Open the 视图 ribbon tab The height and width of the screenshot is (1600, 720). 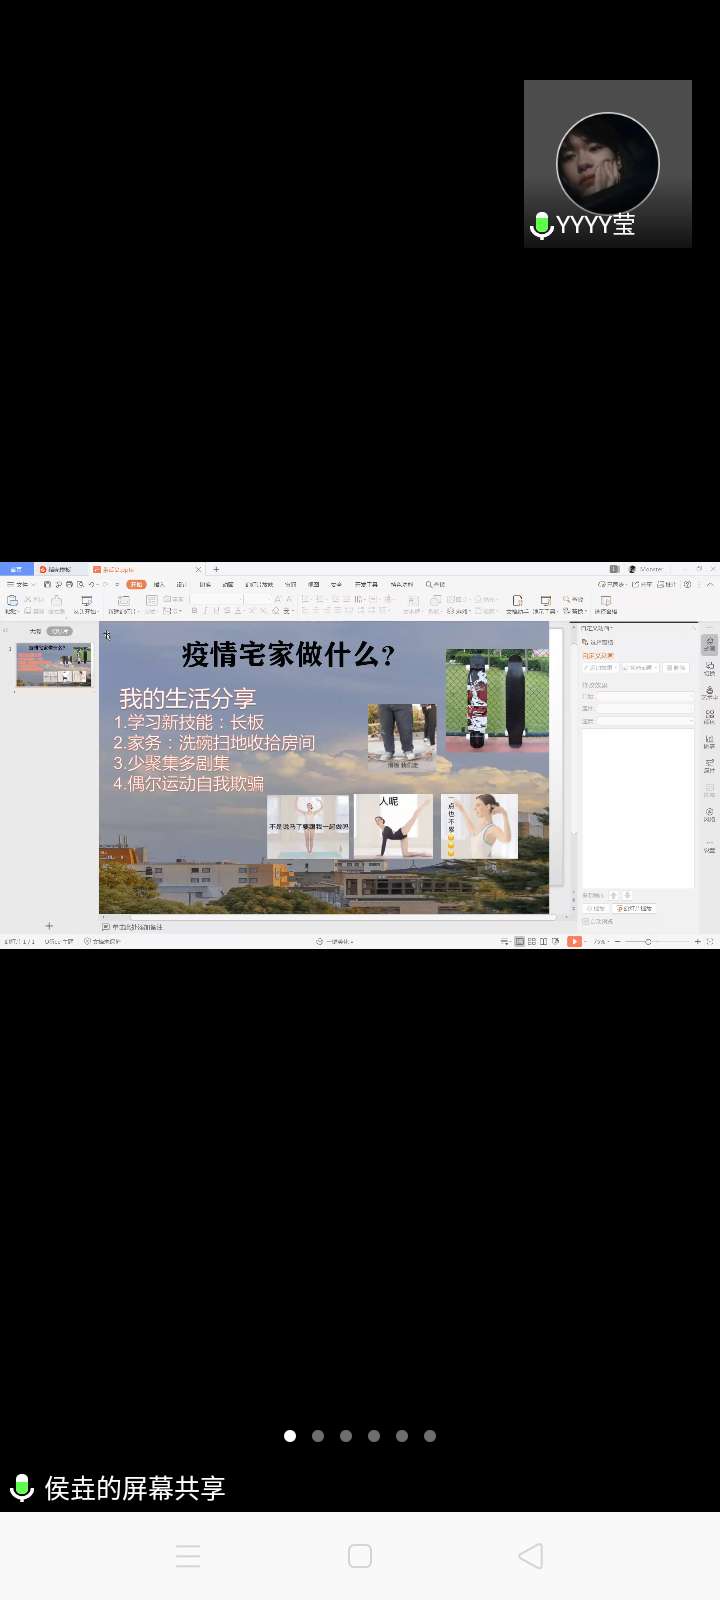(x=313, y=584)
